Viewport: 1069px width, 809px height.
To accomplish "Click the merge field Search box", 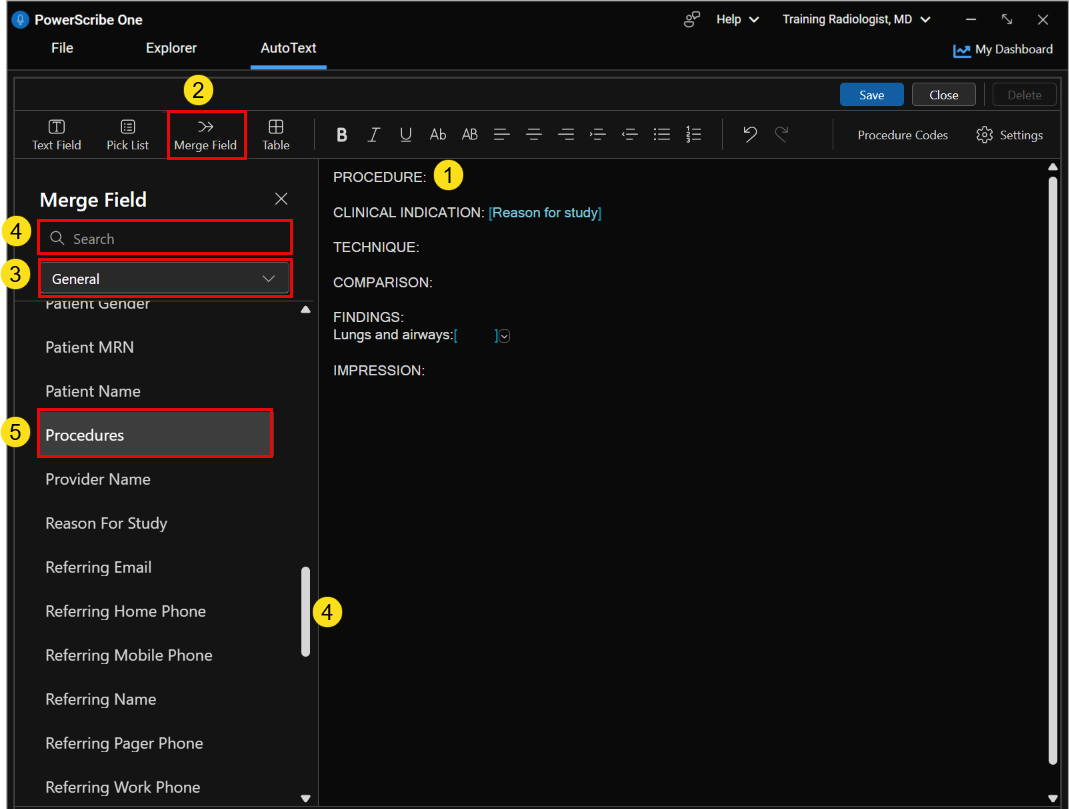I will 165,239.
